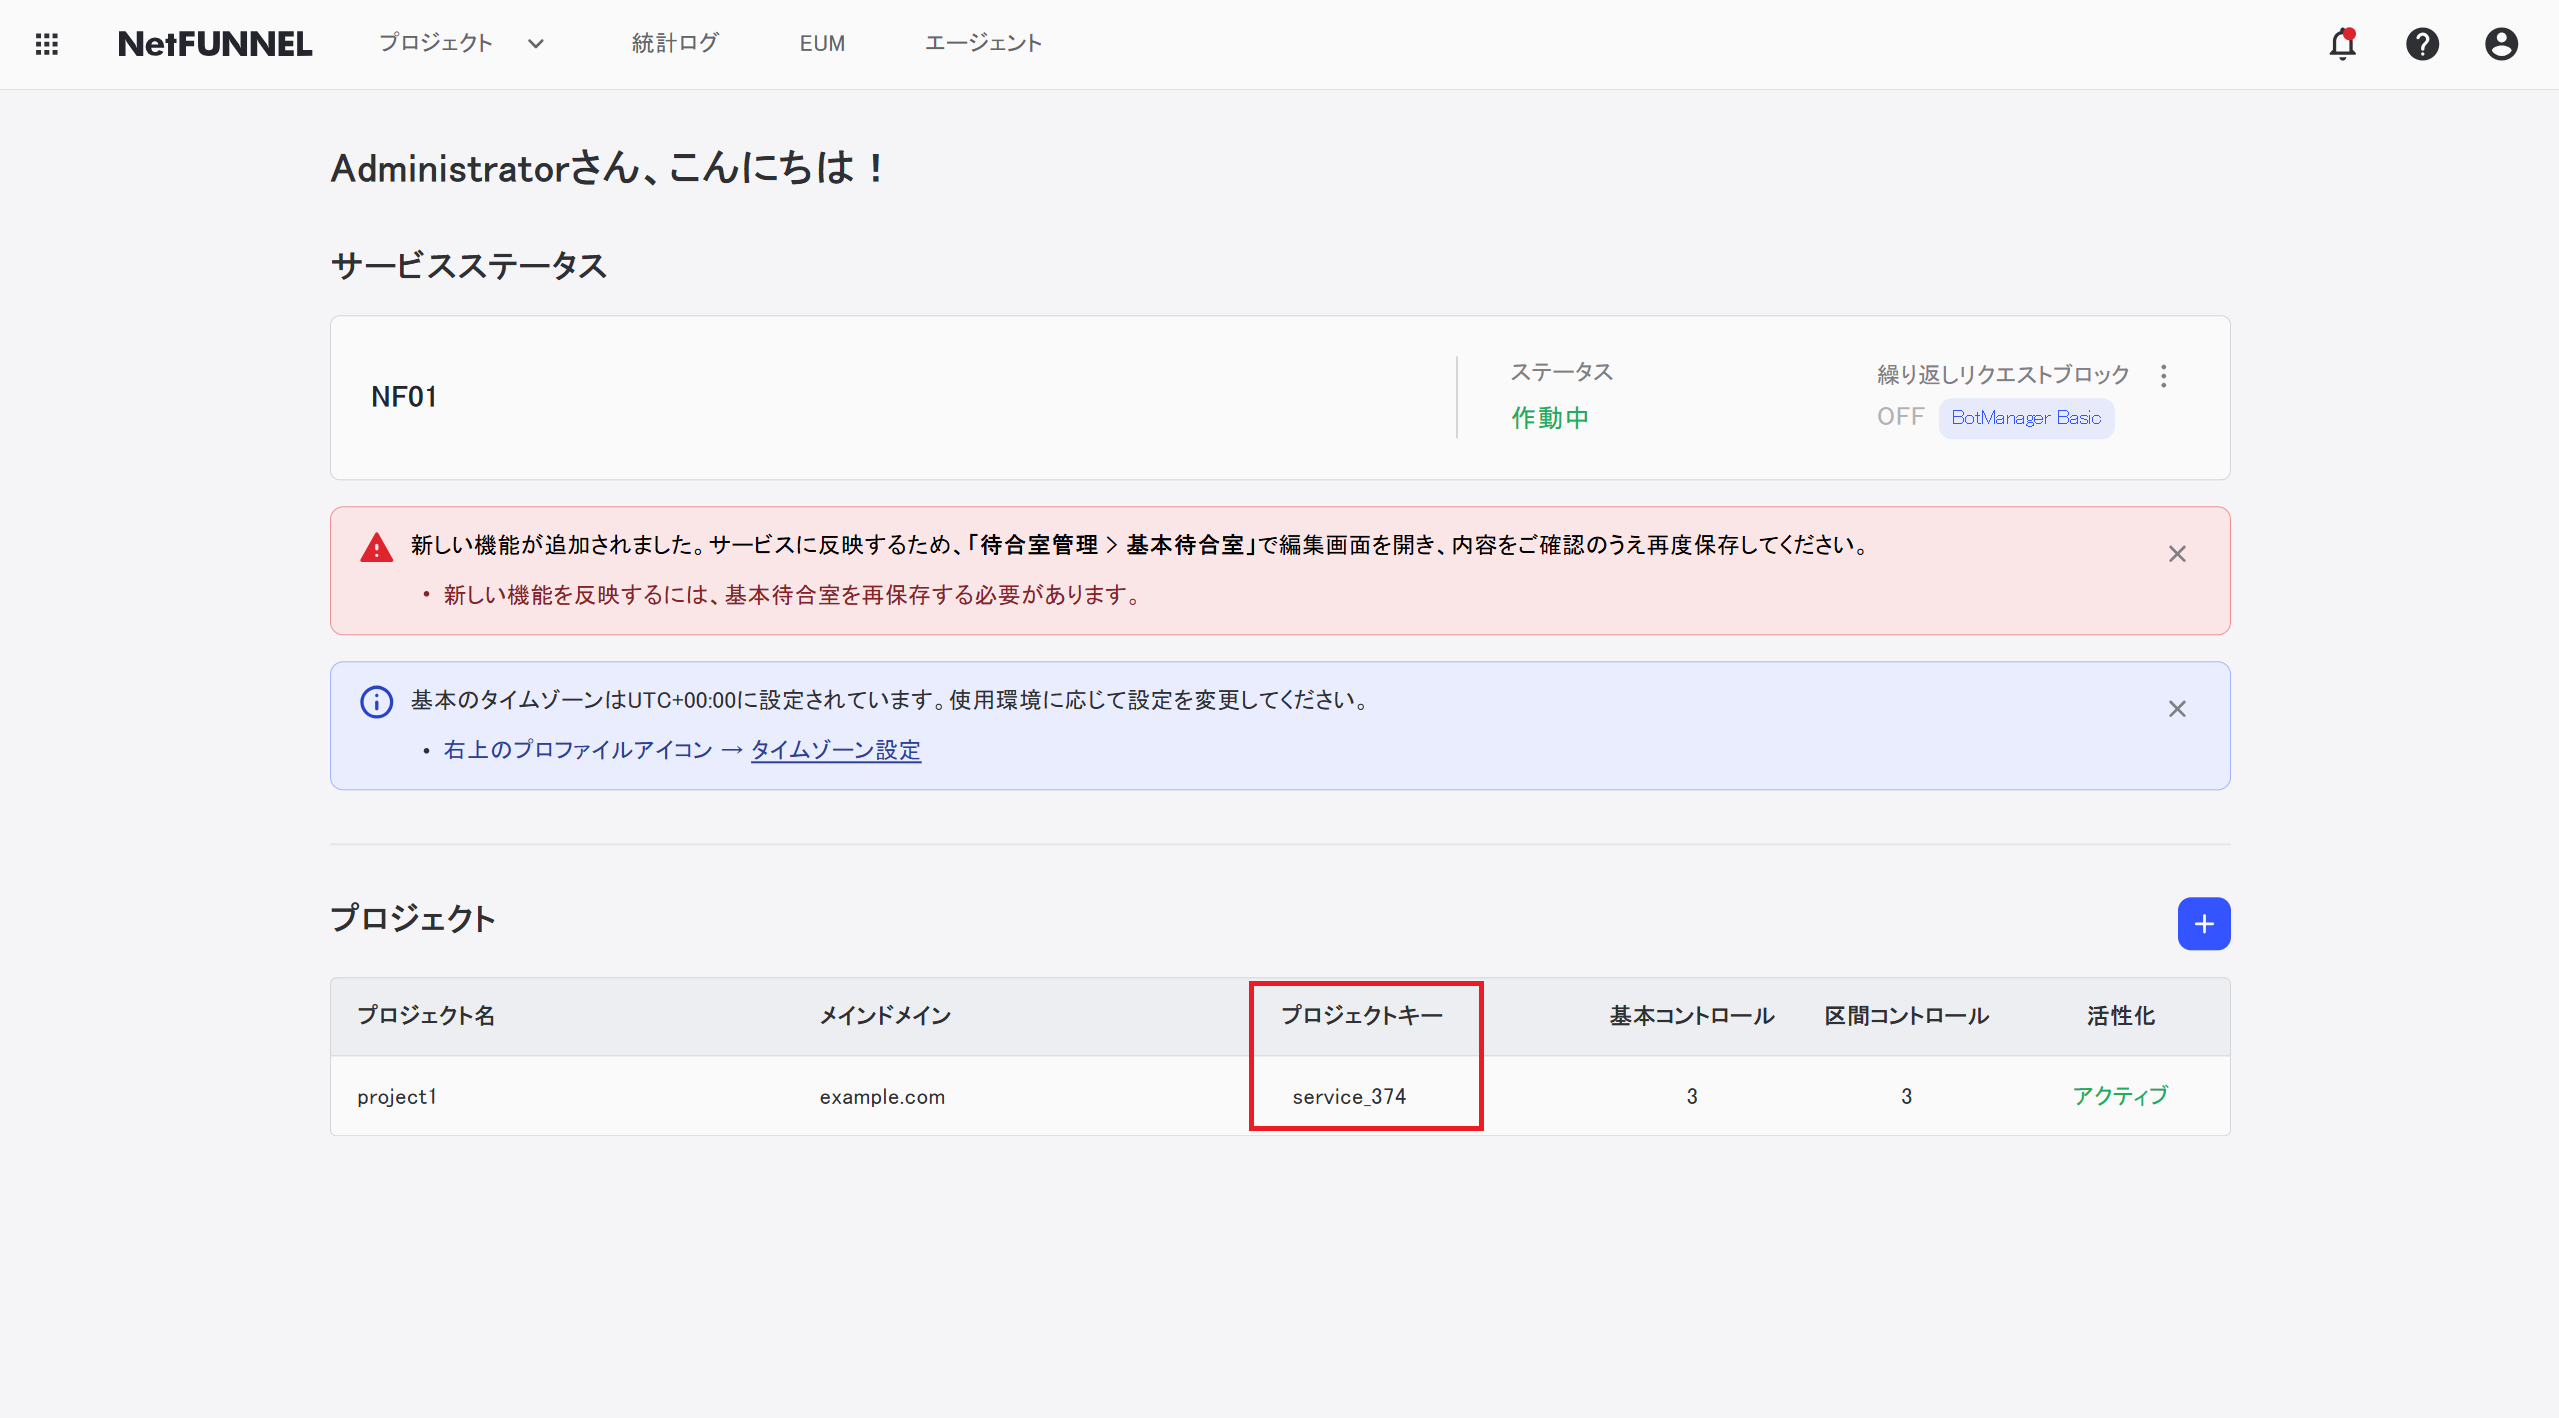Go to the 統計ログ menu
The width and height of the screenshot is (2559, 1418).
click(x=675, y=43)
